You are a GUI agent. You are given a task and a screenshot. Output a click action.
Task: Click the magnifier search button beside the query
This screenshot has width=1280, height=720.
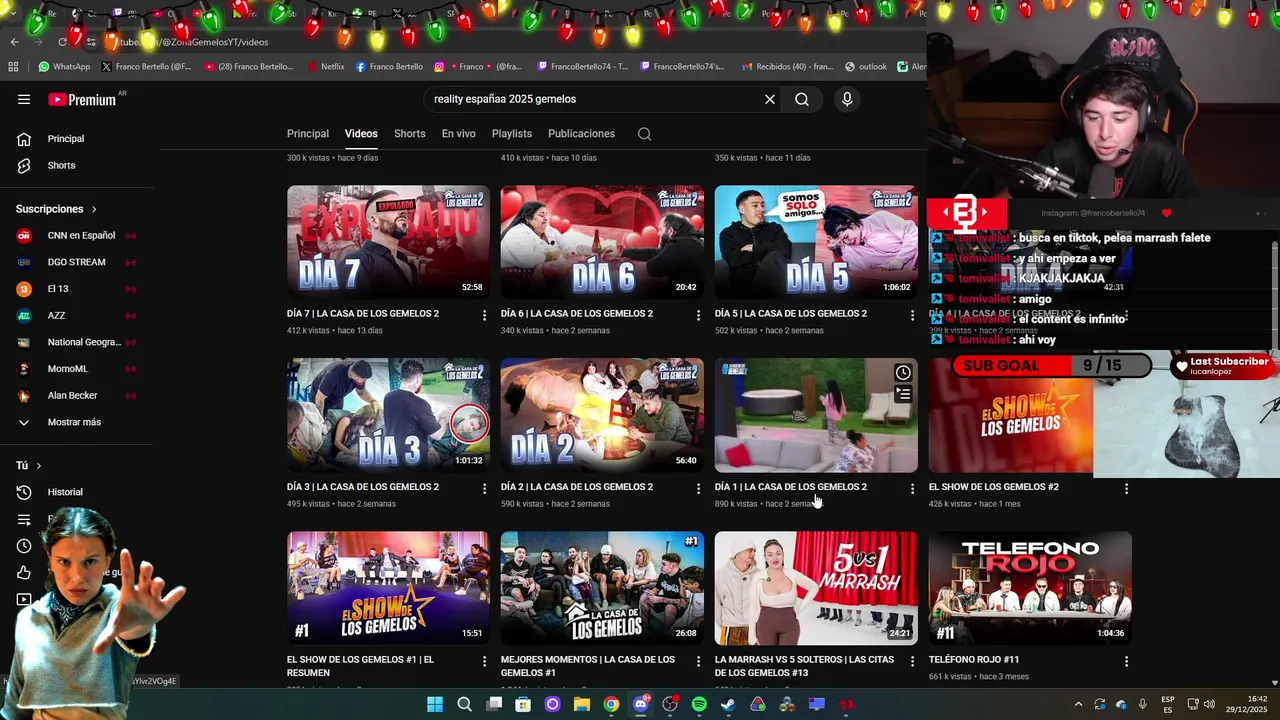pyautogui.click(x=802, y=99)
